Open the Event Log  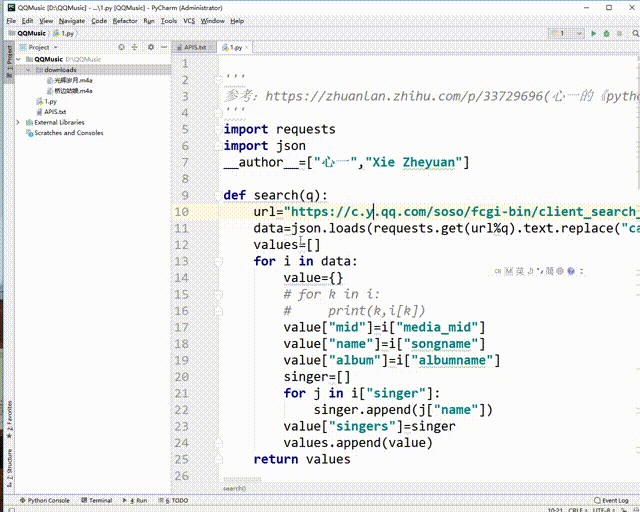click(x=611, y=500)
